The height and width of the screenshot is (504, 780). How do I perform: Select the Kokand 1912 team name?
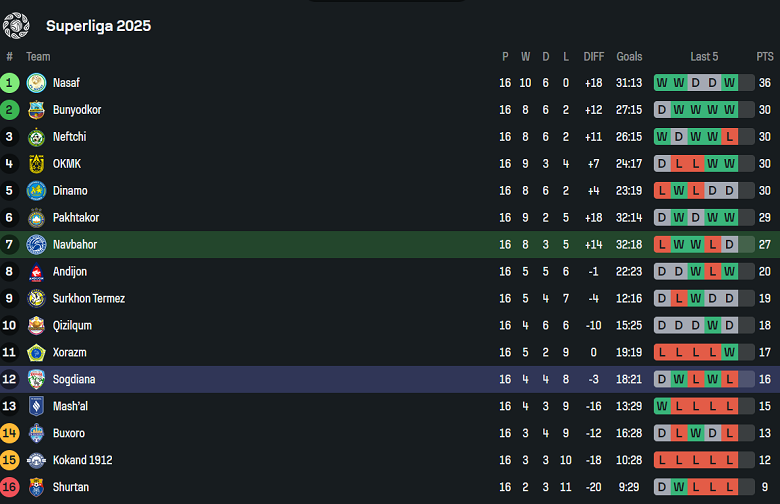[x=82, y=461]
